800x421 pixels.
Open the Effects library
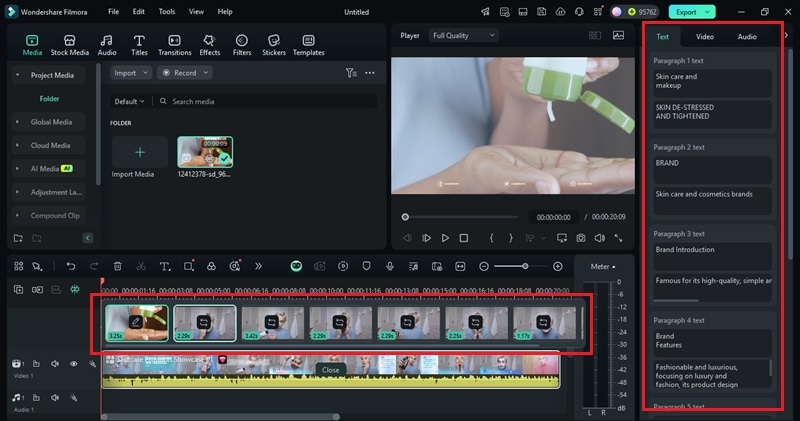click(x=209, y=45)
